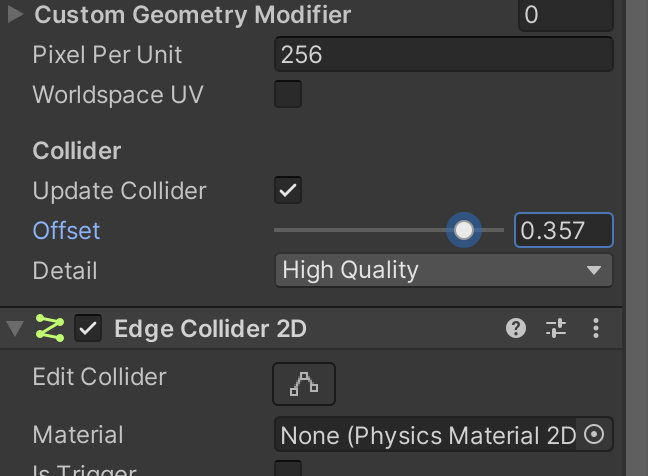The image size is (648, 476).
Task: Click the Edge Collider 2D header title
Action: (210, 329)
